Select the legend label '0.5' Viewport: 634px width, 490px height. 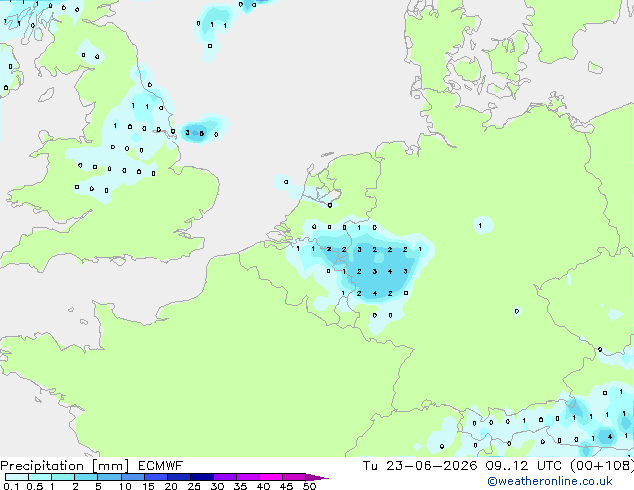click(x=35, y=486)
